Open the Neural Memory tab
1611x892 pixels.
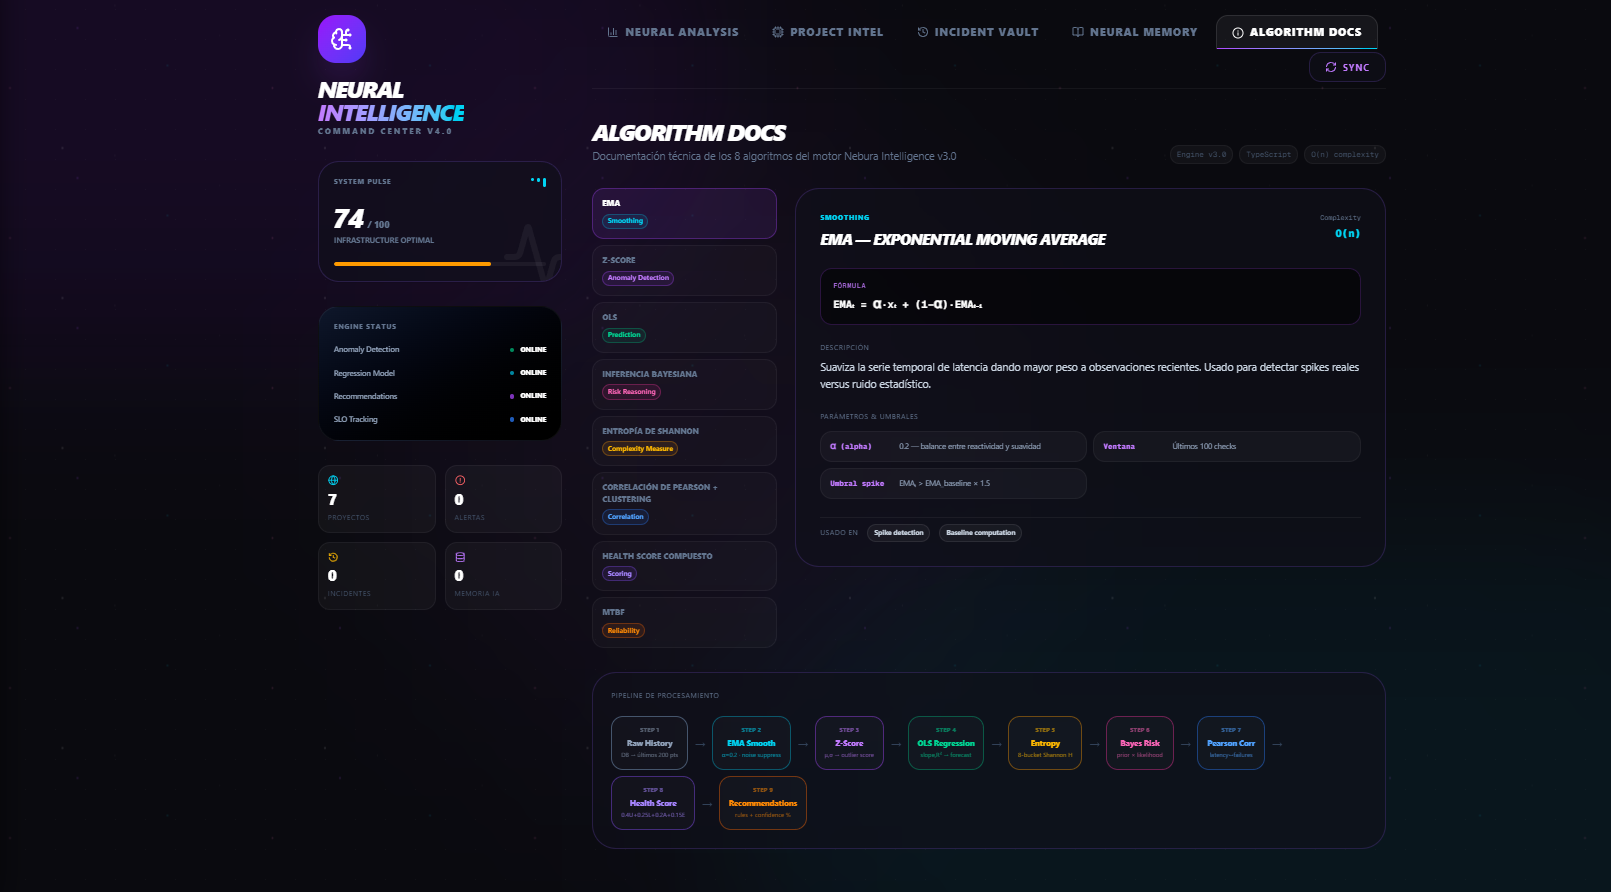click(1134, 32)
